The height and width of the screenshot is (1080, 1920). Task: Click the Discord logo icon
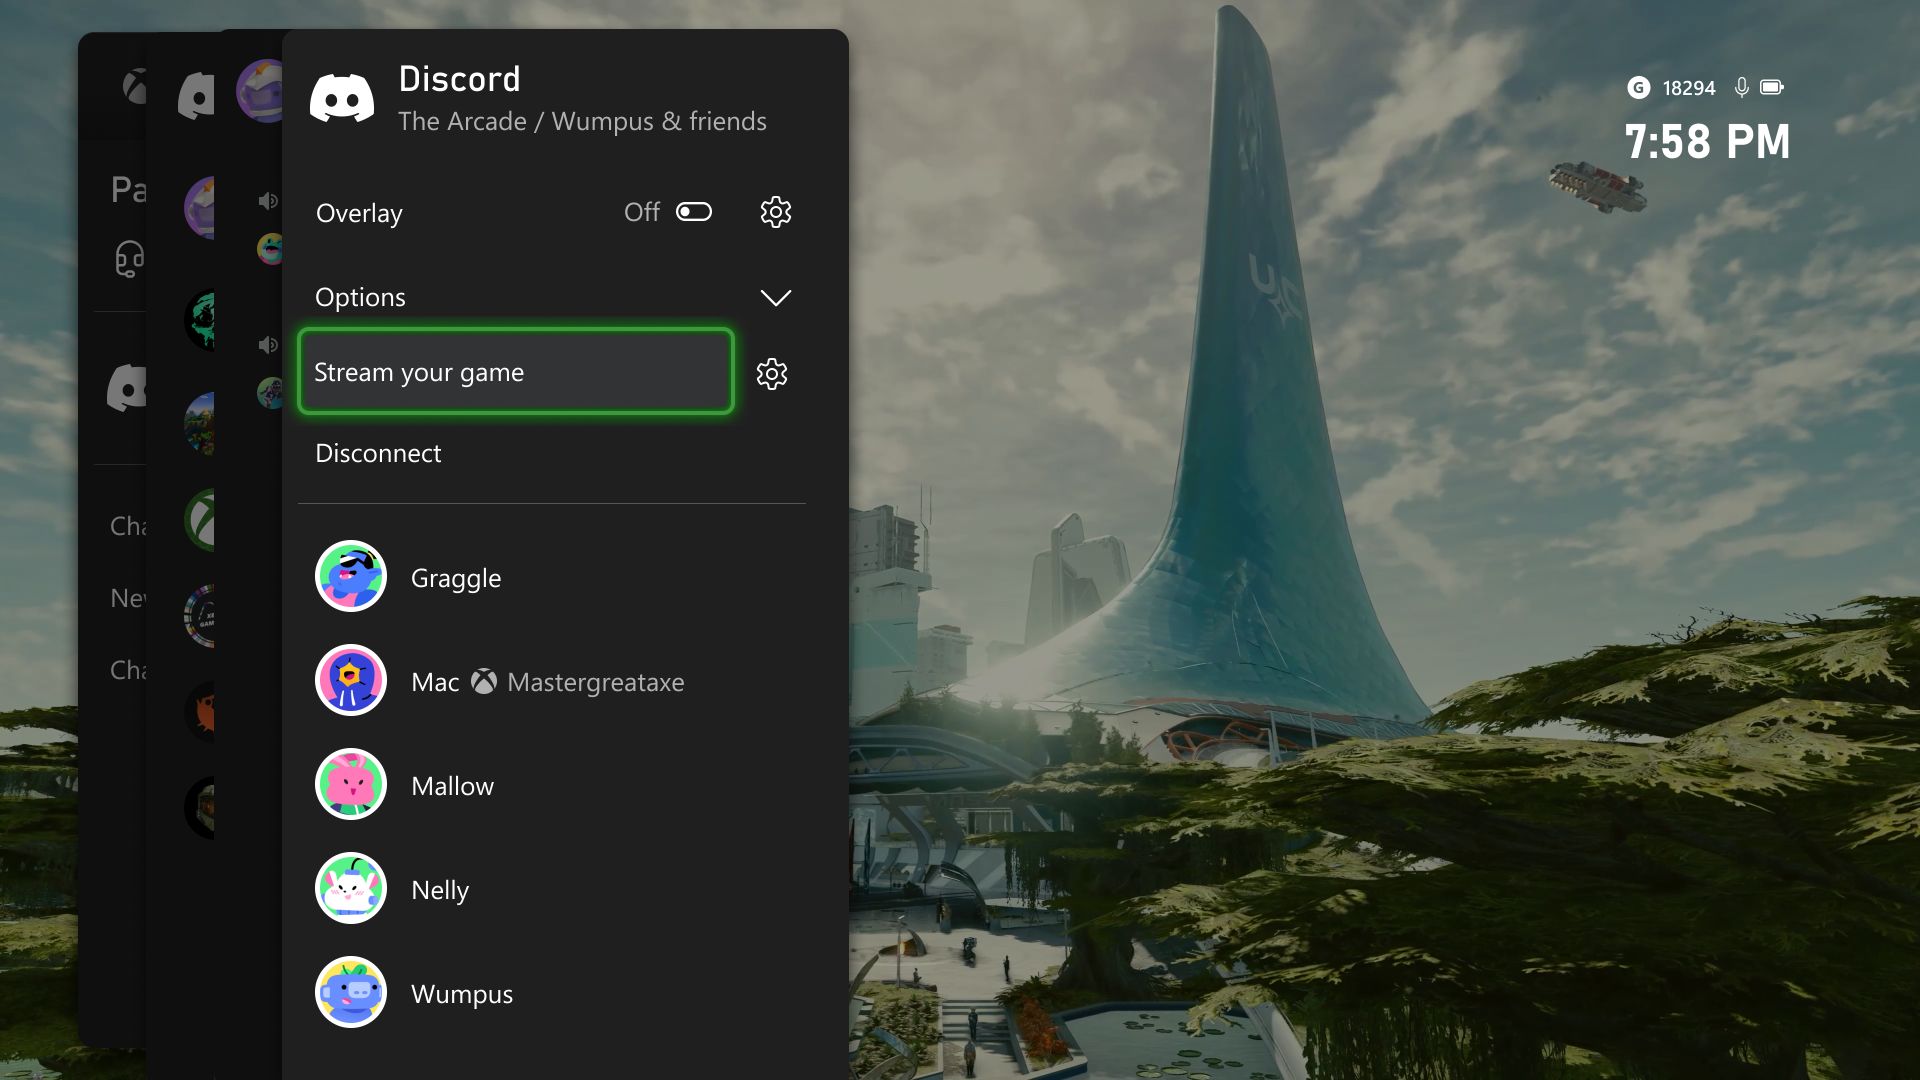pyautogui.click(x=340, y=98)
